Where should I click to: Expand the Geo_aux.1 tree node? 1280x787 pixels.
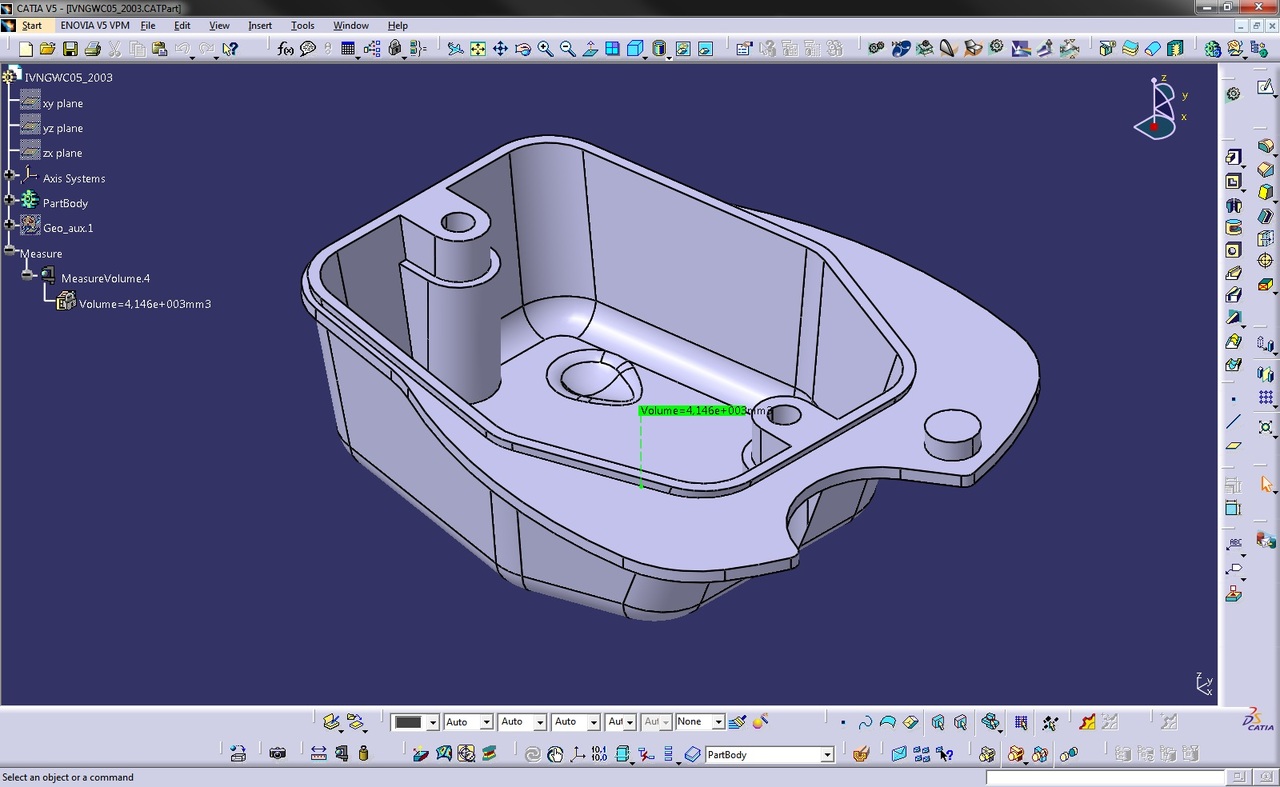click(10, 225)
